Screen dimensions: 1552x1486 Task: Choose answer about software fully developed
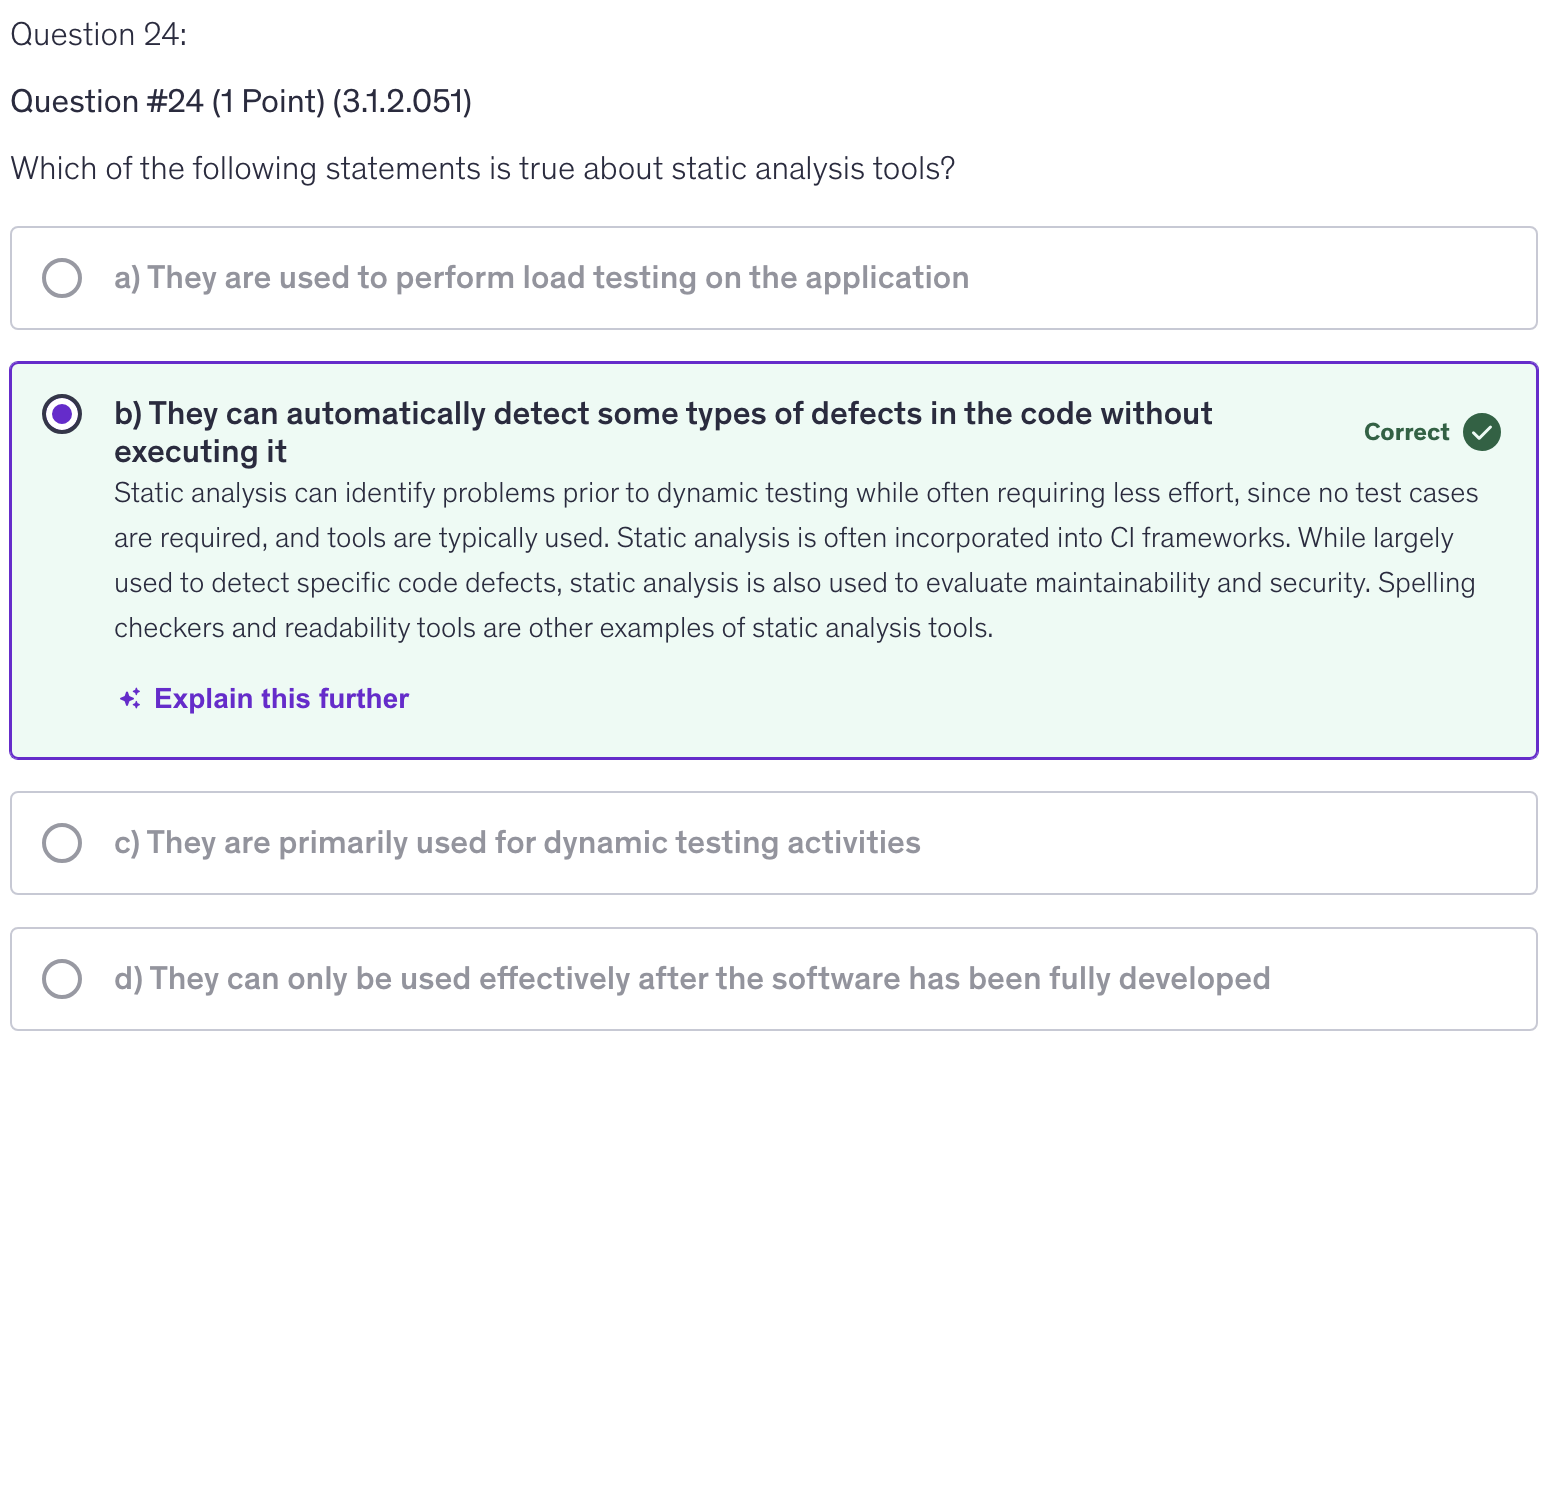692,979
